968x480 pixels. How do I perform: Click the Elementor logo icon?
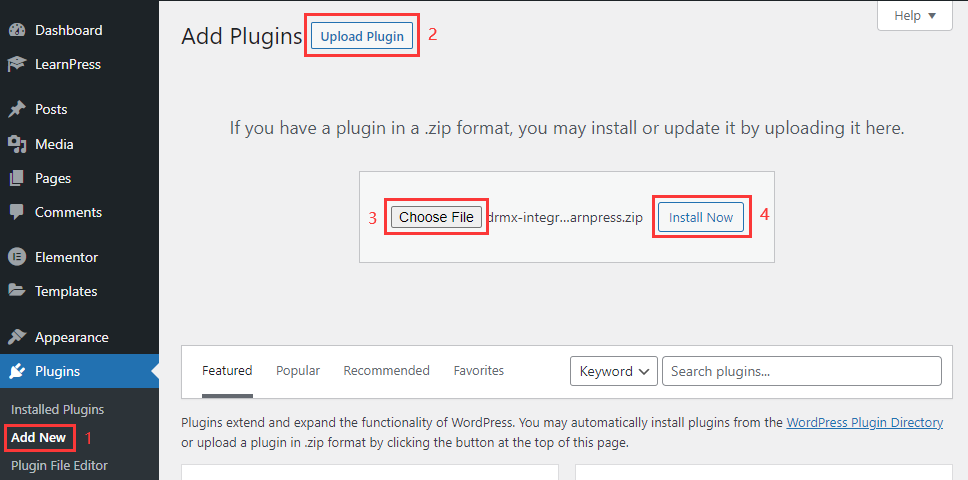pos(17,257)
